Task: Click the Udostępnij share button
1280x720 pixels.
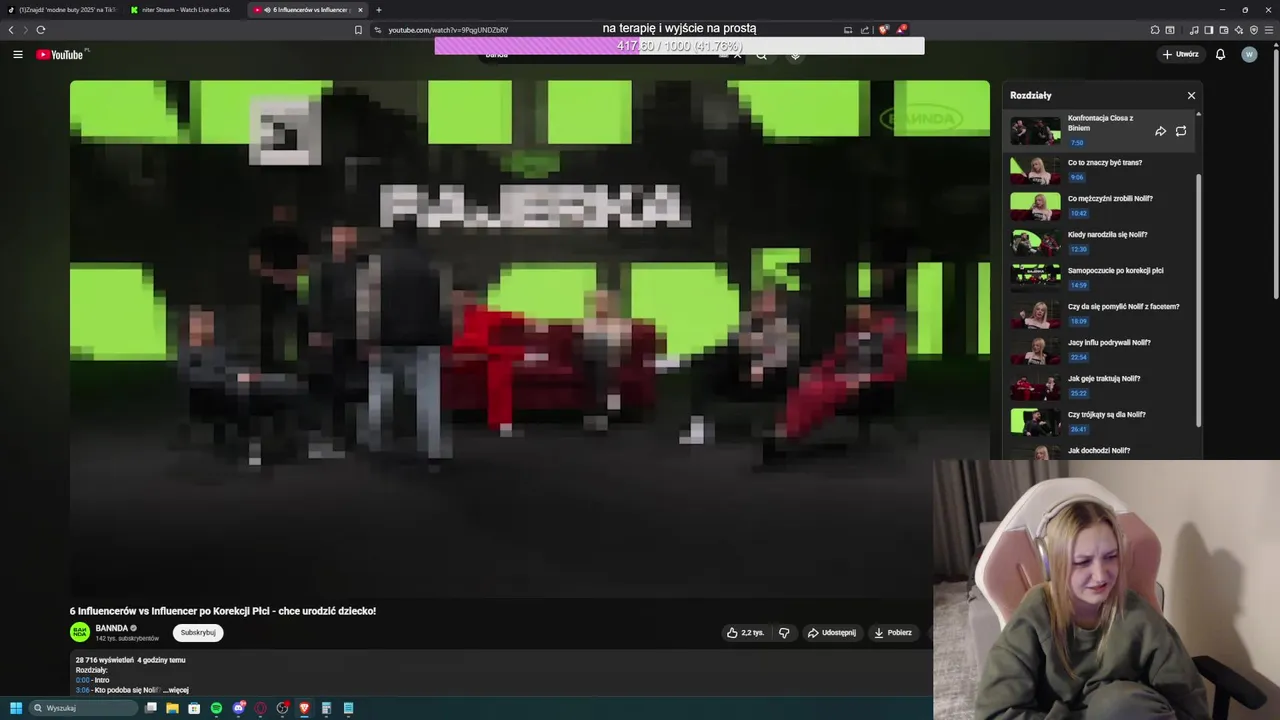Action: click(x=832, y=632)
